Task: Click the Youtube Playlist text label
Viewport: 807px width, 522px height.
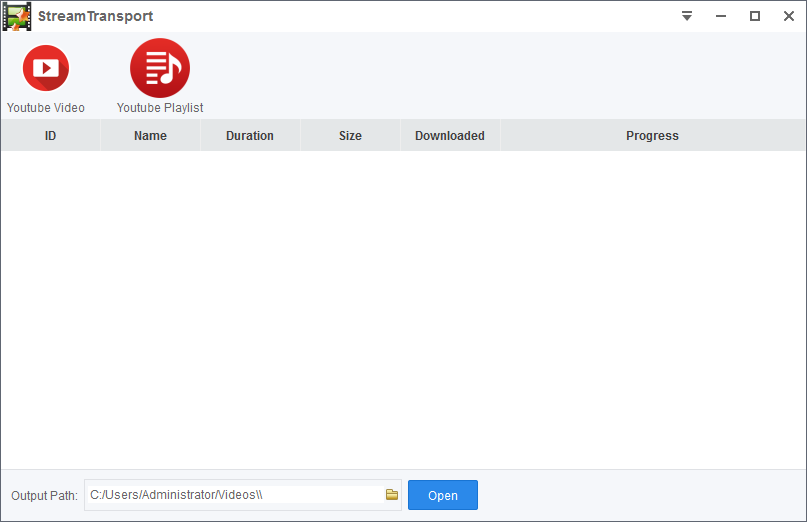Action: 160,108
